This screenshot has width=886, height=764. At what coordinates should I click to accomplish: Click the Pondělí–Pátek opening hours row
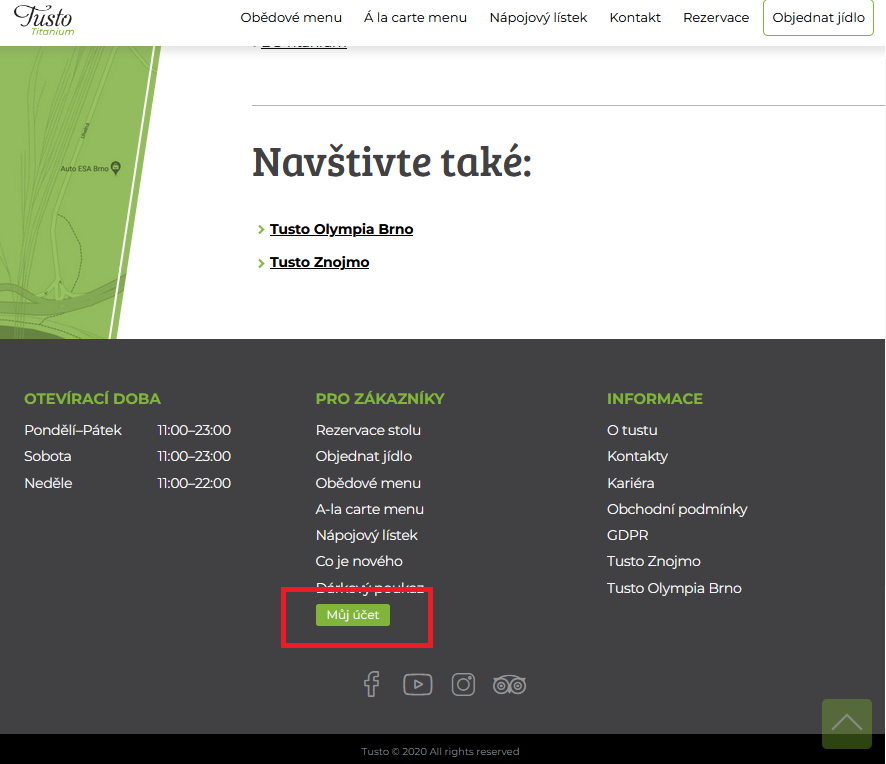(127, 430)
